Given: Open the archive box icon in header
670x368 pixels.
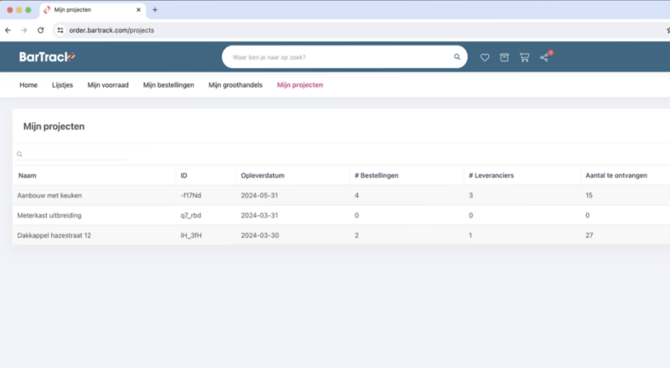Looking at the screenshot, I should [504, 57].
